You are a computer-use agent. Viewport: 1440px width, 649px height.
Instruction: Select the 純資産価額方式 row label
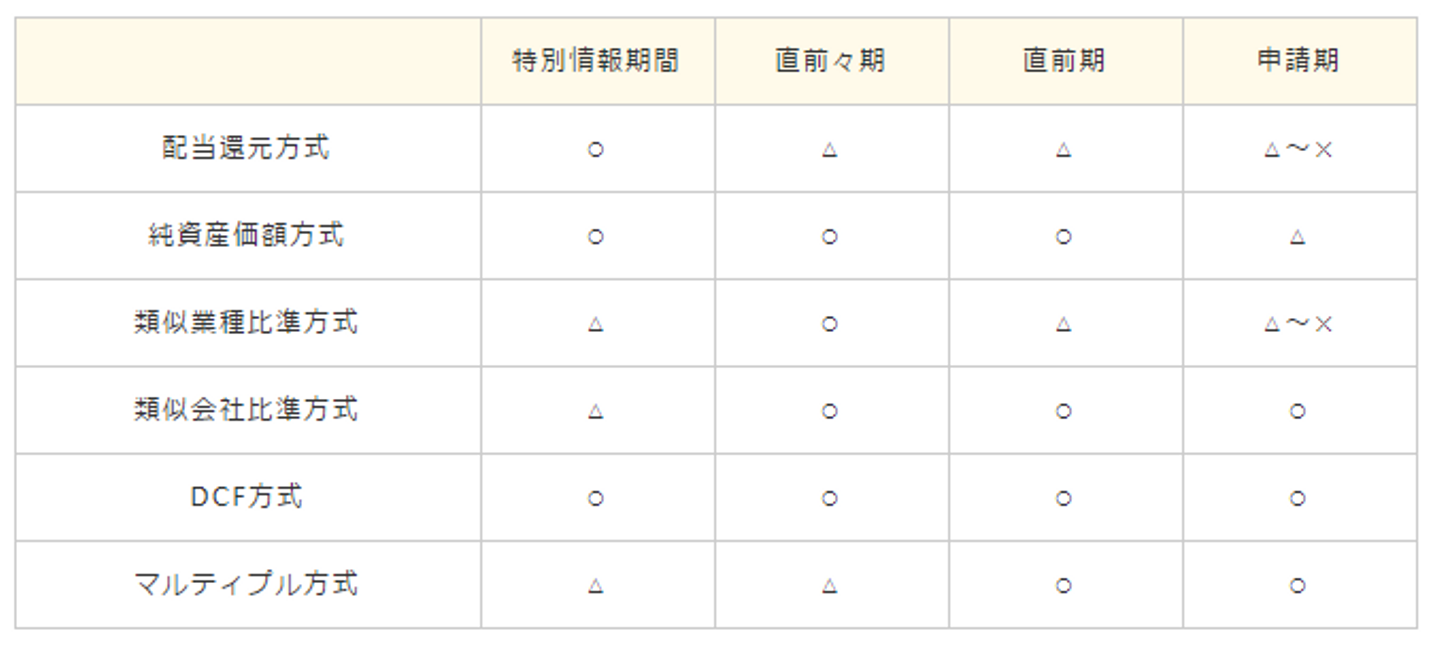click(x=246, y=235)
